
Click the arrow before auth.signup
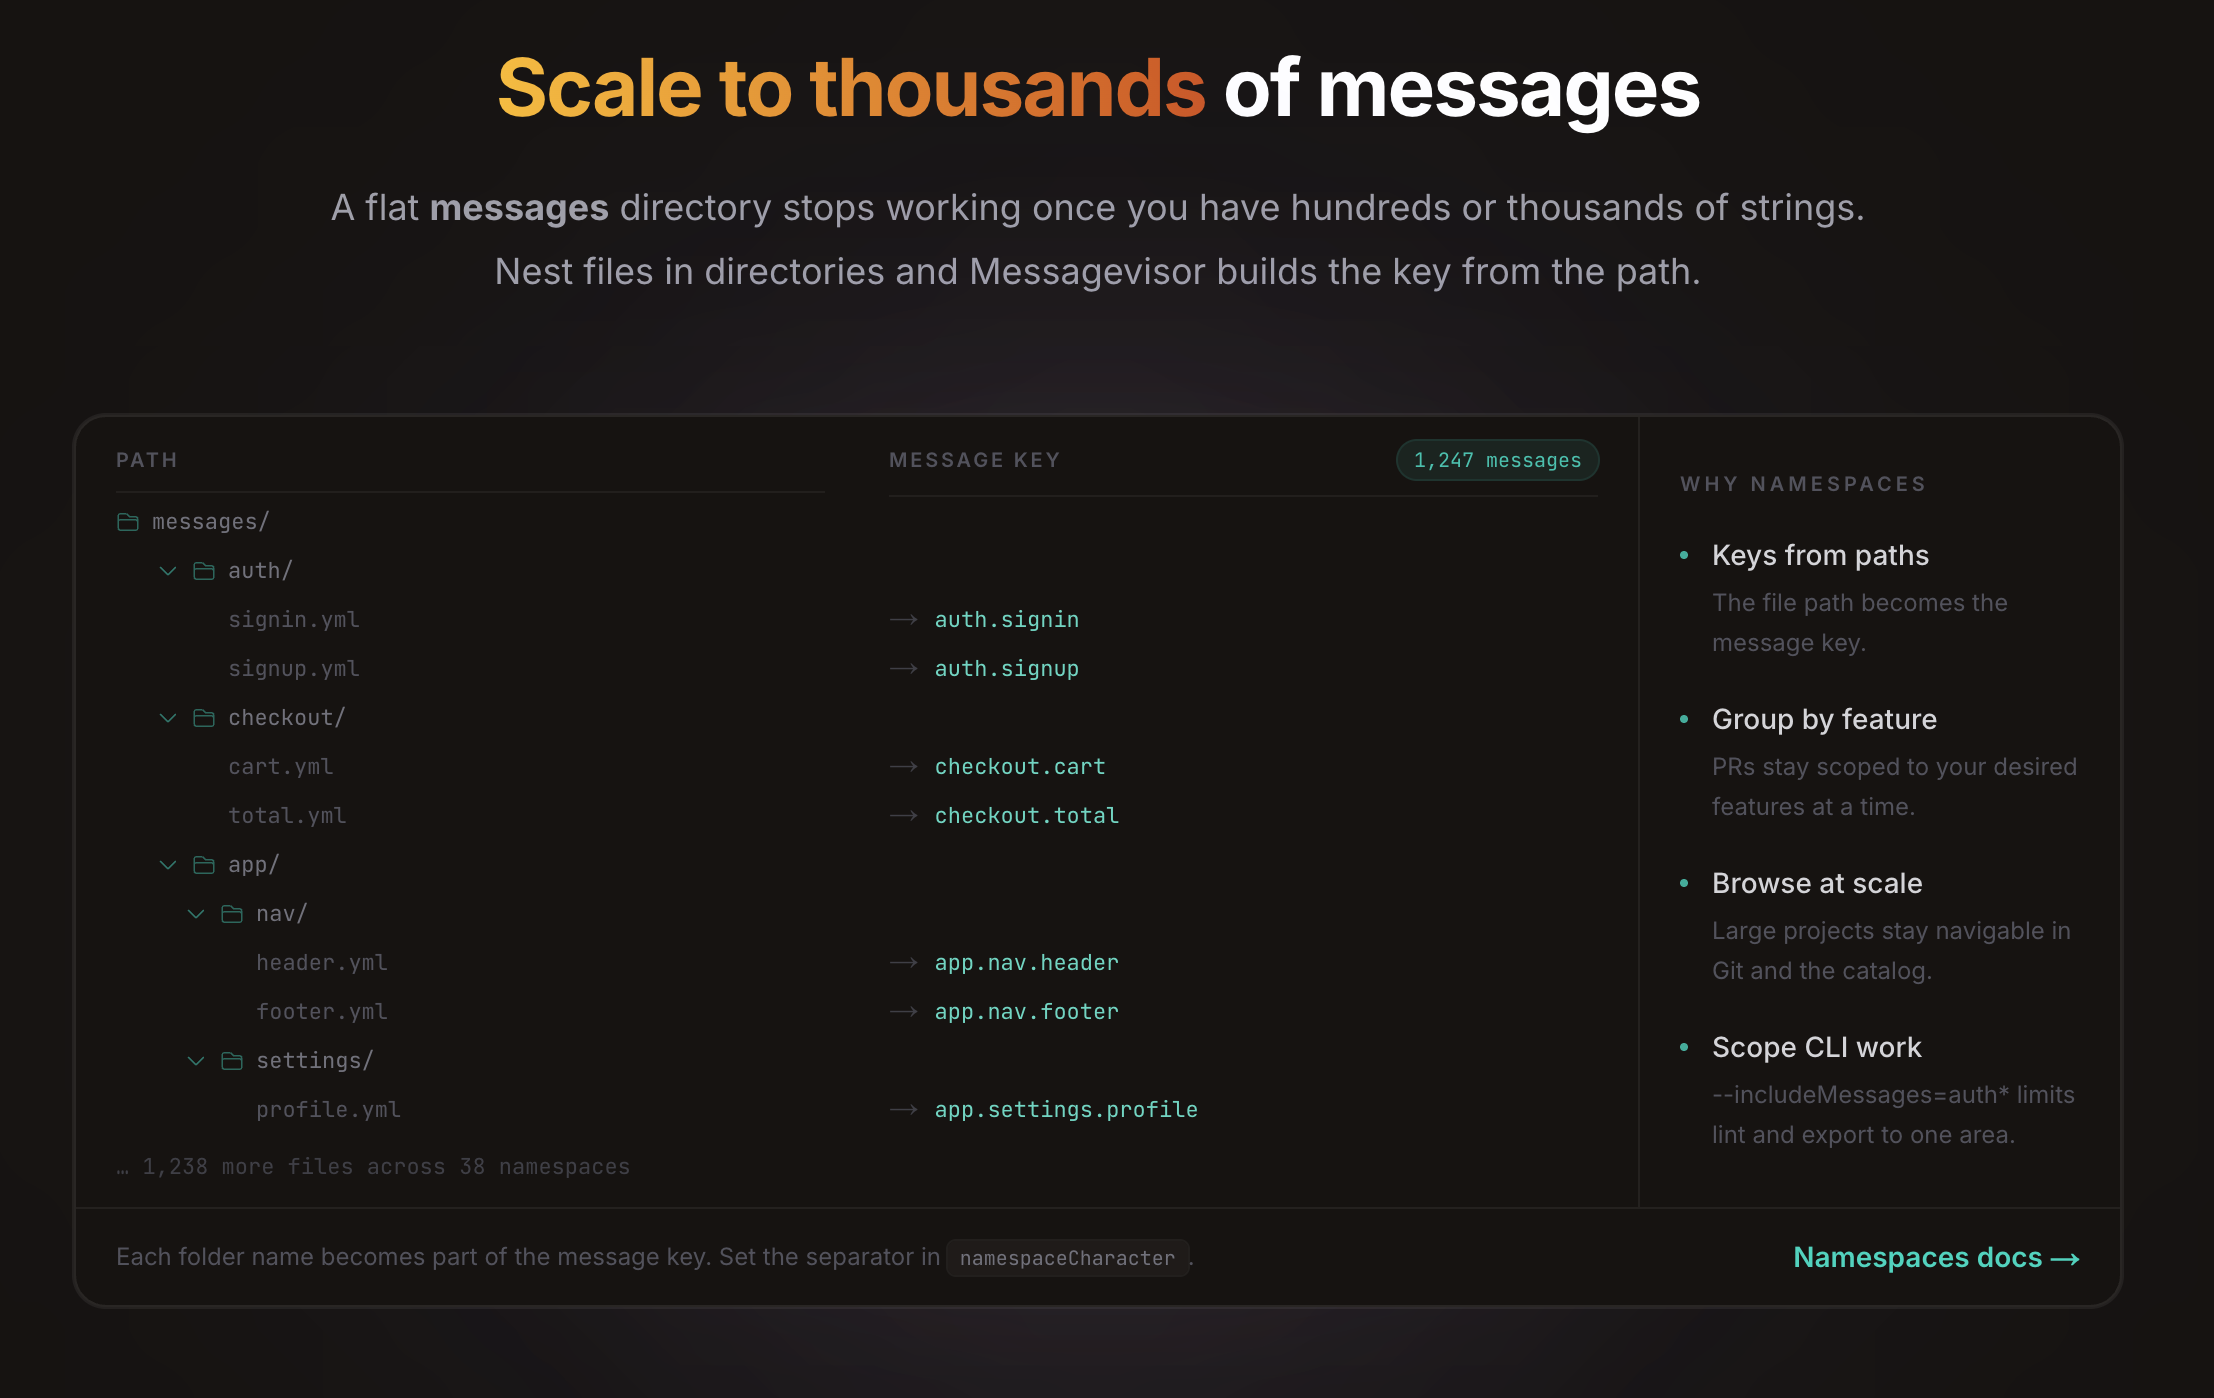pos(904,669)
